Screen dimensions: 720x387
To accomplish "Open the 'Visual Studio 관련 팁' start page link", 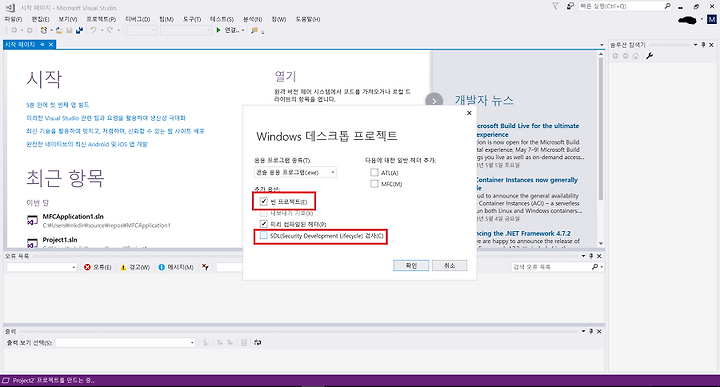I will [106, 118].
